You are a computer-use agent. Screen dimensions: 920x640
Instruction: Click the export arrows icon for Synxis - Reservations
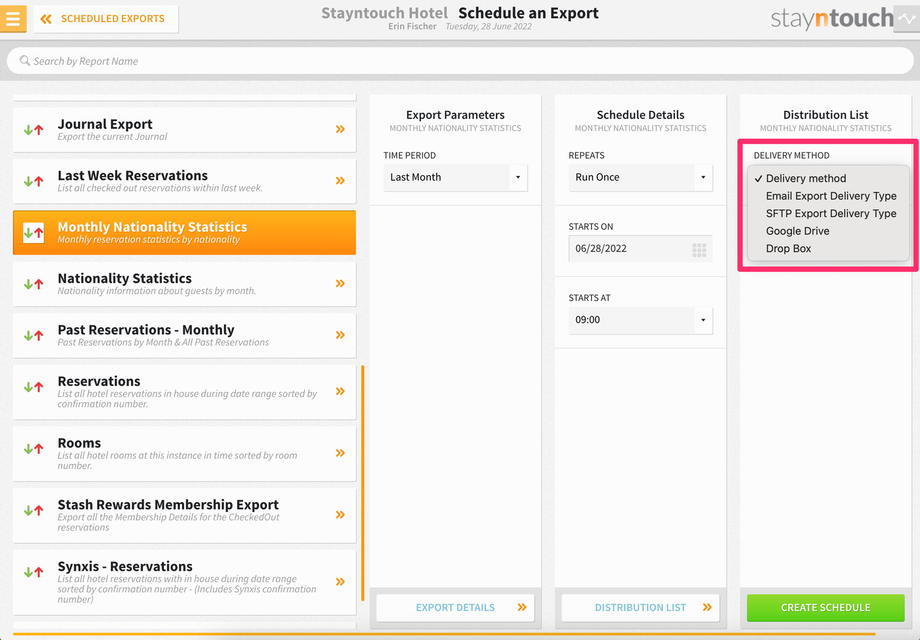pos(33,572)
